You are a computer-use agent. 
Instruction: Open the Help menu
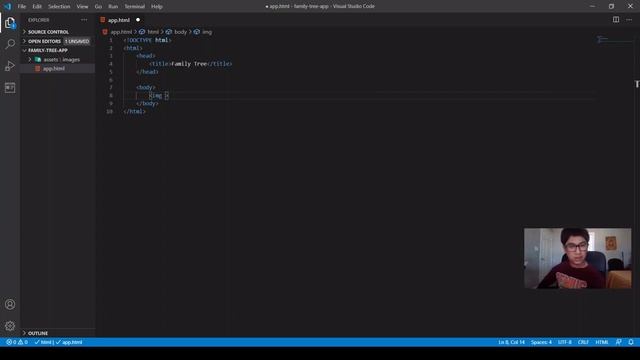(x=157, y=7)
